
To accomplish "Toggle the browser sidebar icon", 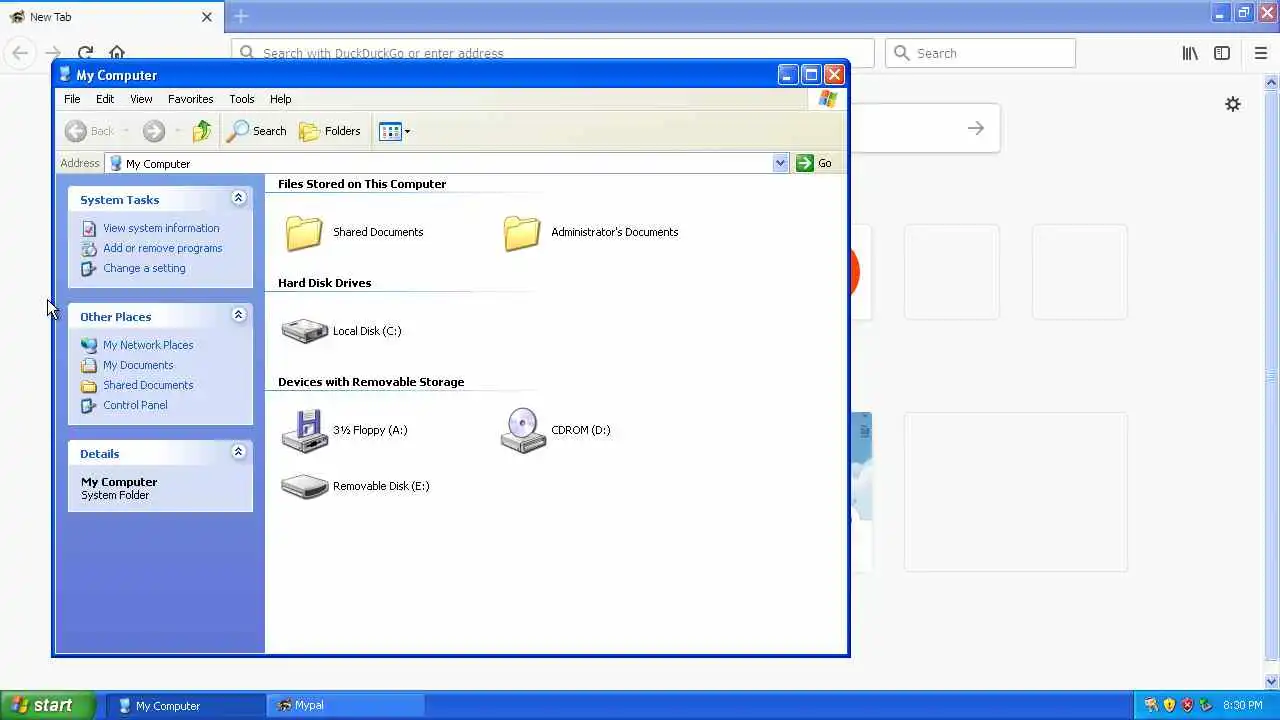I will (1222, 53).
